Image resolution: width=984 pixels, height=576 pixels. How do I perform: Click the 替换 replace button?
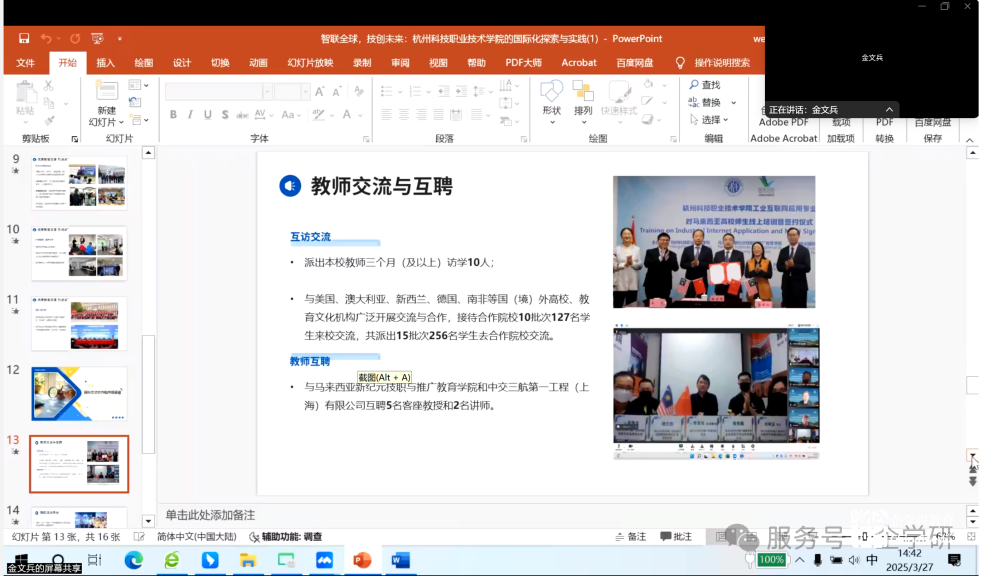[704, 103]
